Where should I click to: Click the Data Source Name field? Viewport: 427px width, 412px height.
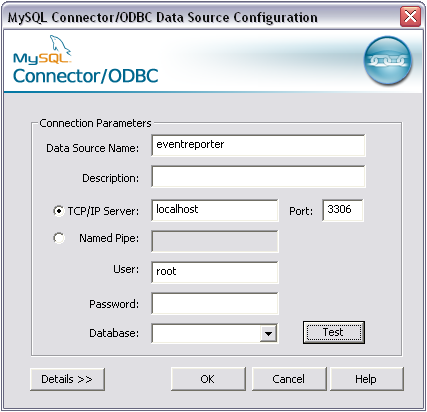pyautogui.click(x=258, y=145)
